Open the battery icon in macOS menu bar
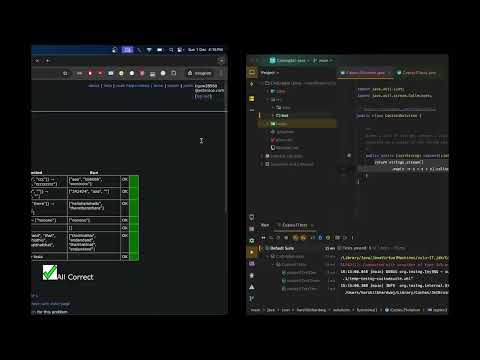Viewport: 480px width, 360px height. click(x=160, y=50)
